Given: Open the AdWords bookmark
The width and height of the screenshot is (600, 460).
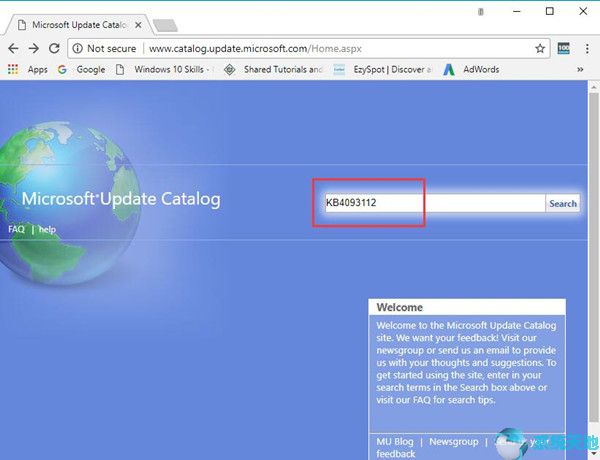Looking at the screenshot, I should [471, 69].
